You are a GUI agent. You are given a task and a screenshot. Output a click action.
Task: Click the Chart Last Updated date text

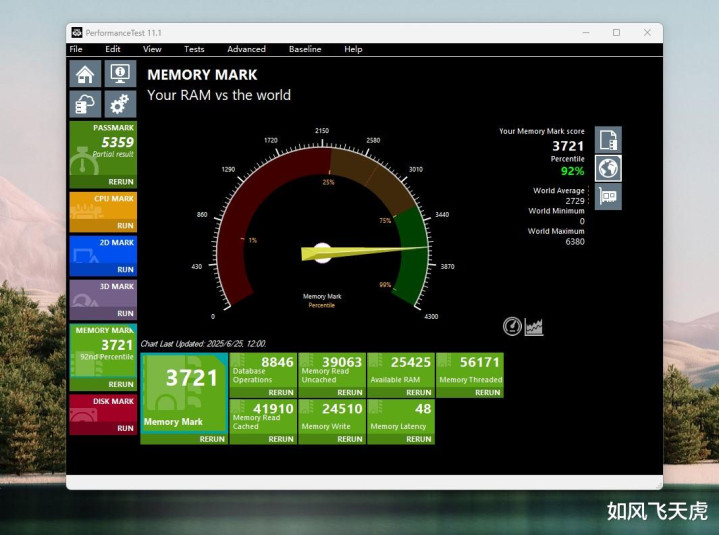coord(203,344)
